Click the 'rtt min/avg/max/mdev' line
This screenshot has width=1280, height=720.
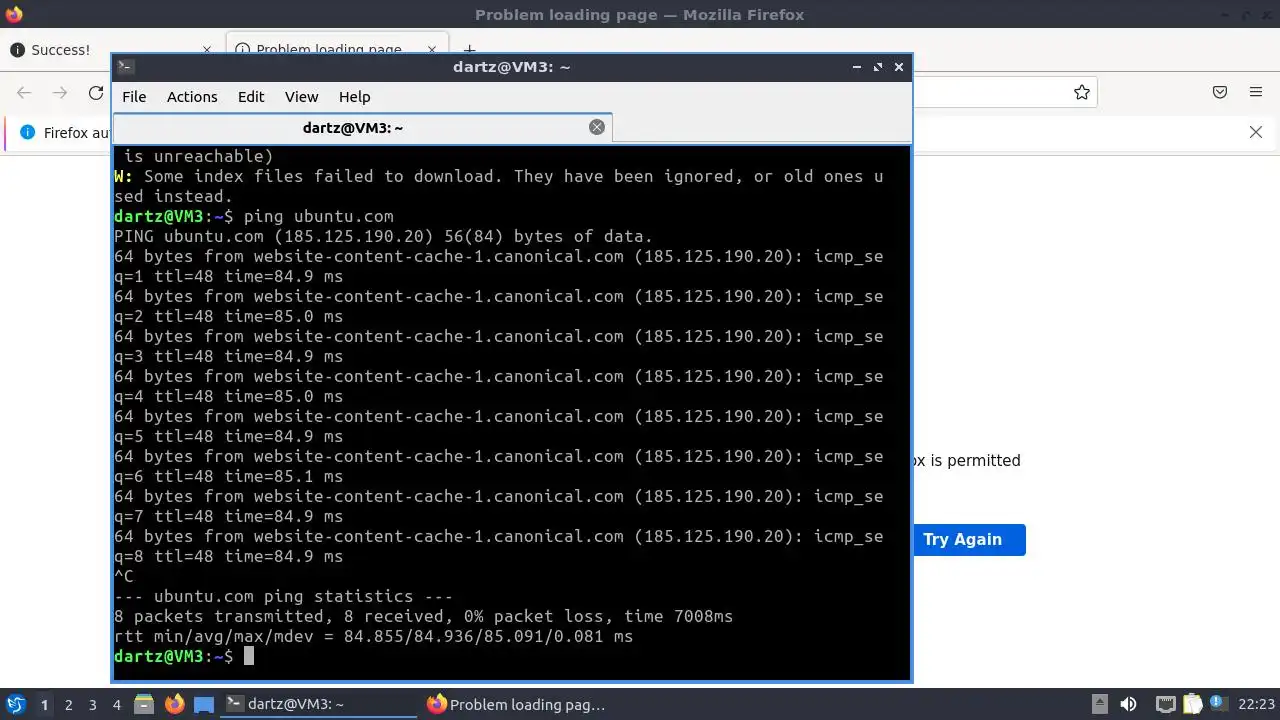coord(374,636)
